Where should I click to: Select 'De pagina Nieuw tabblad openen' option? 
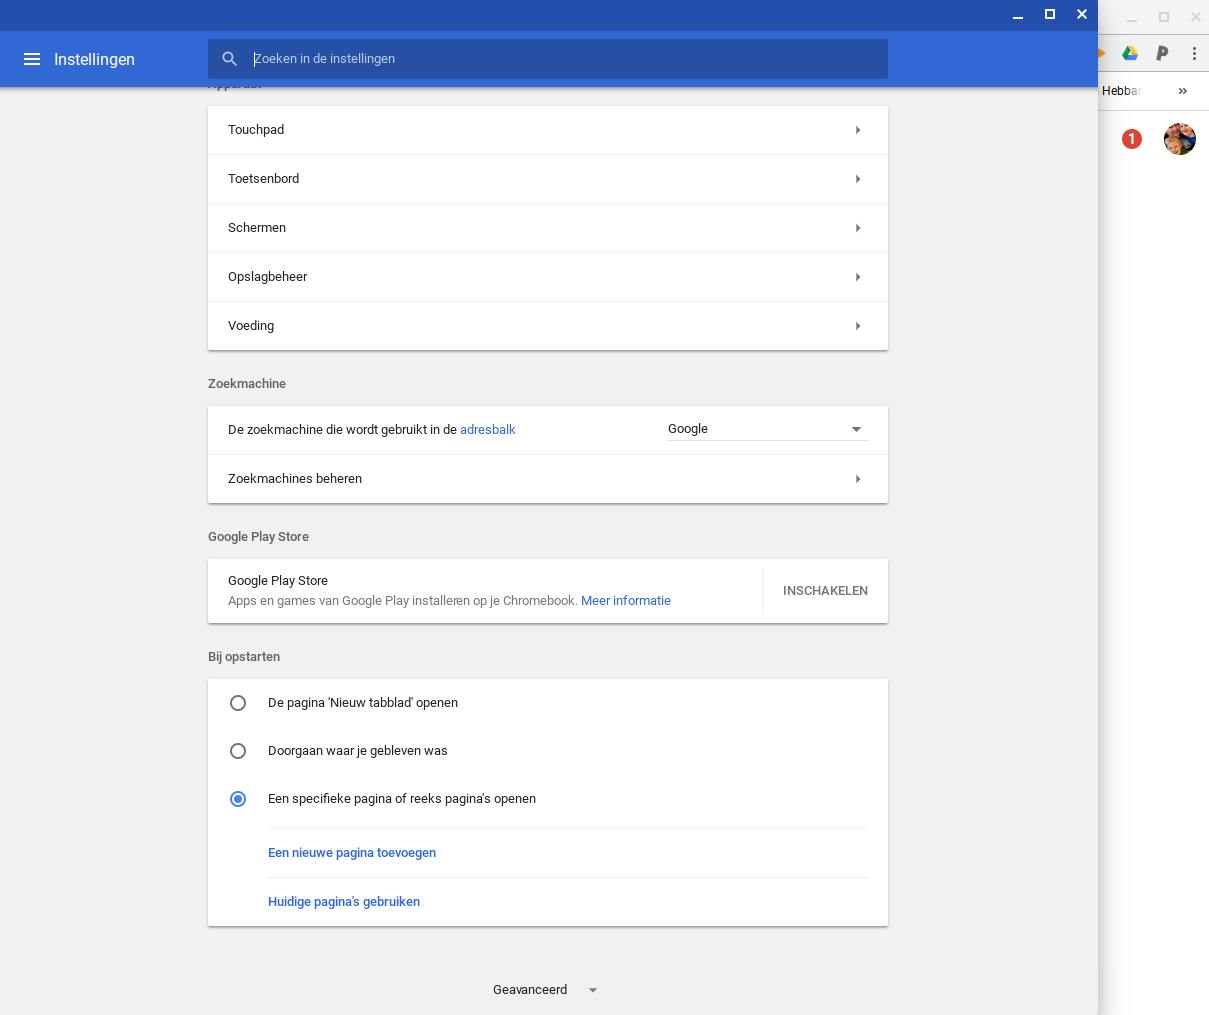coord(238,703)
